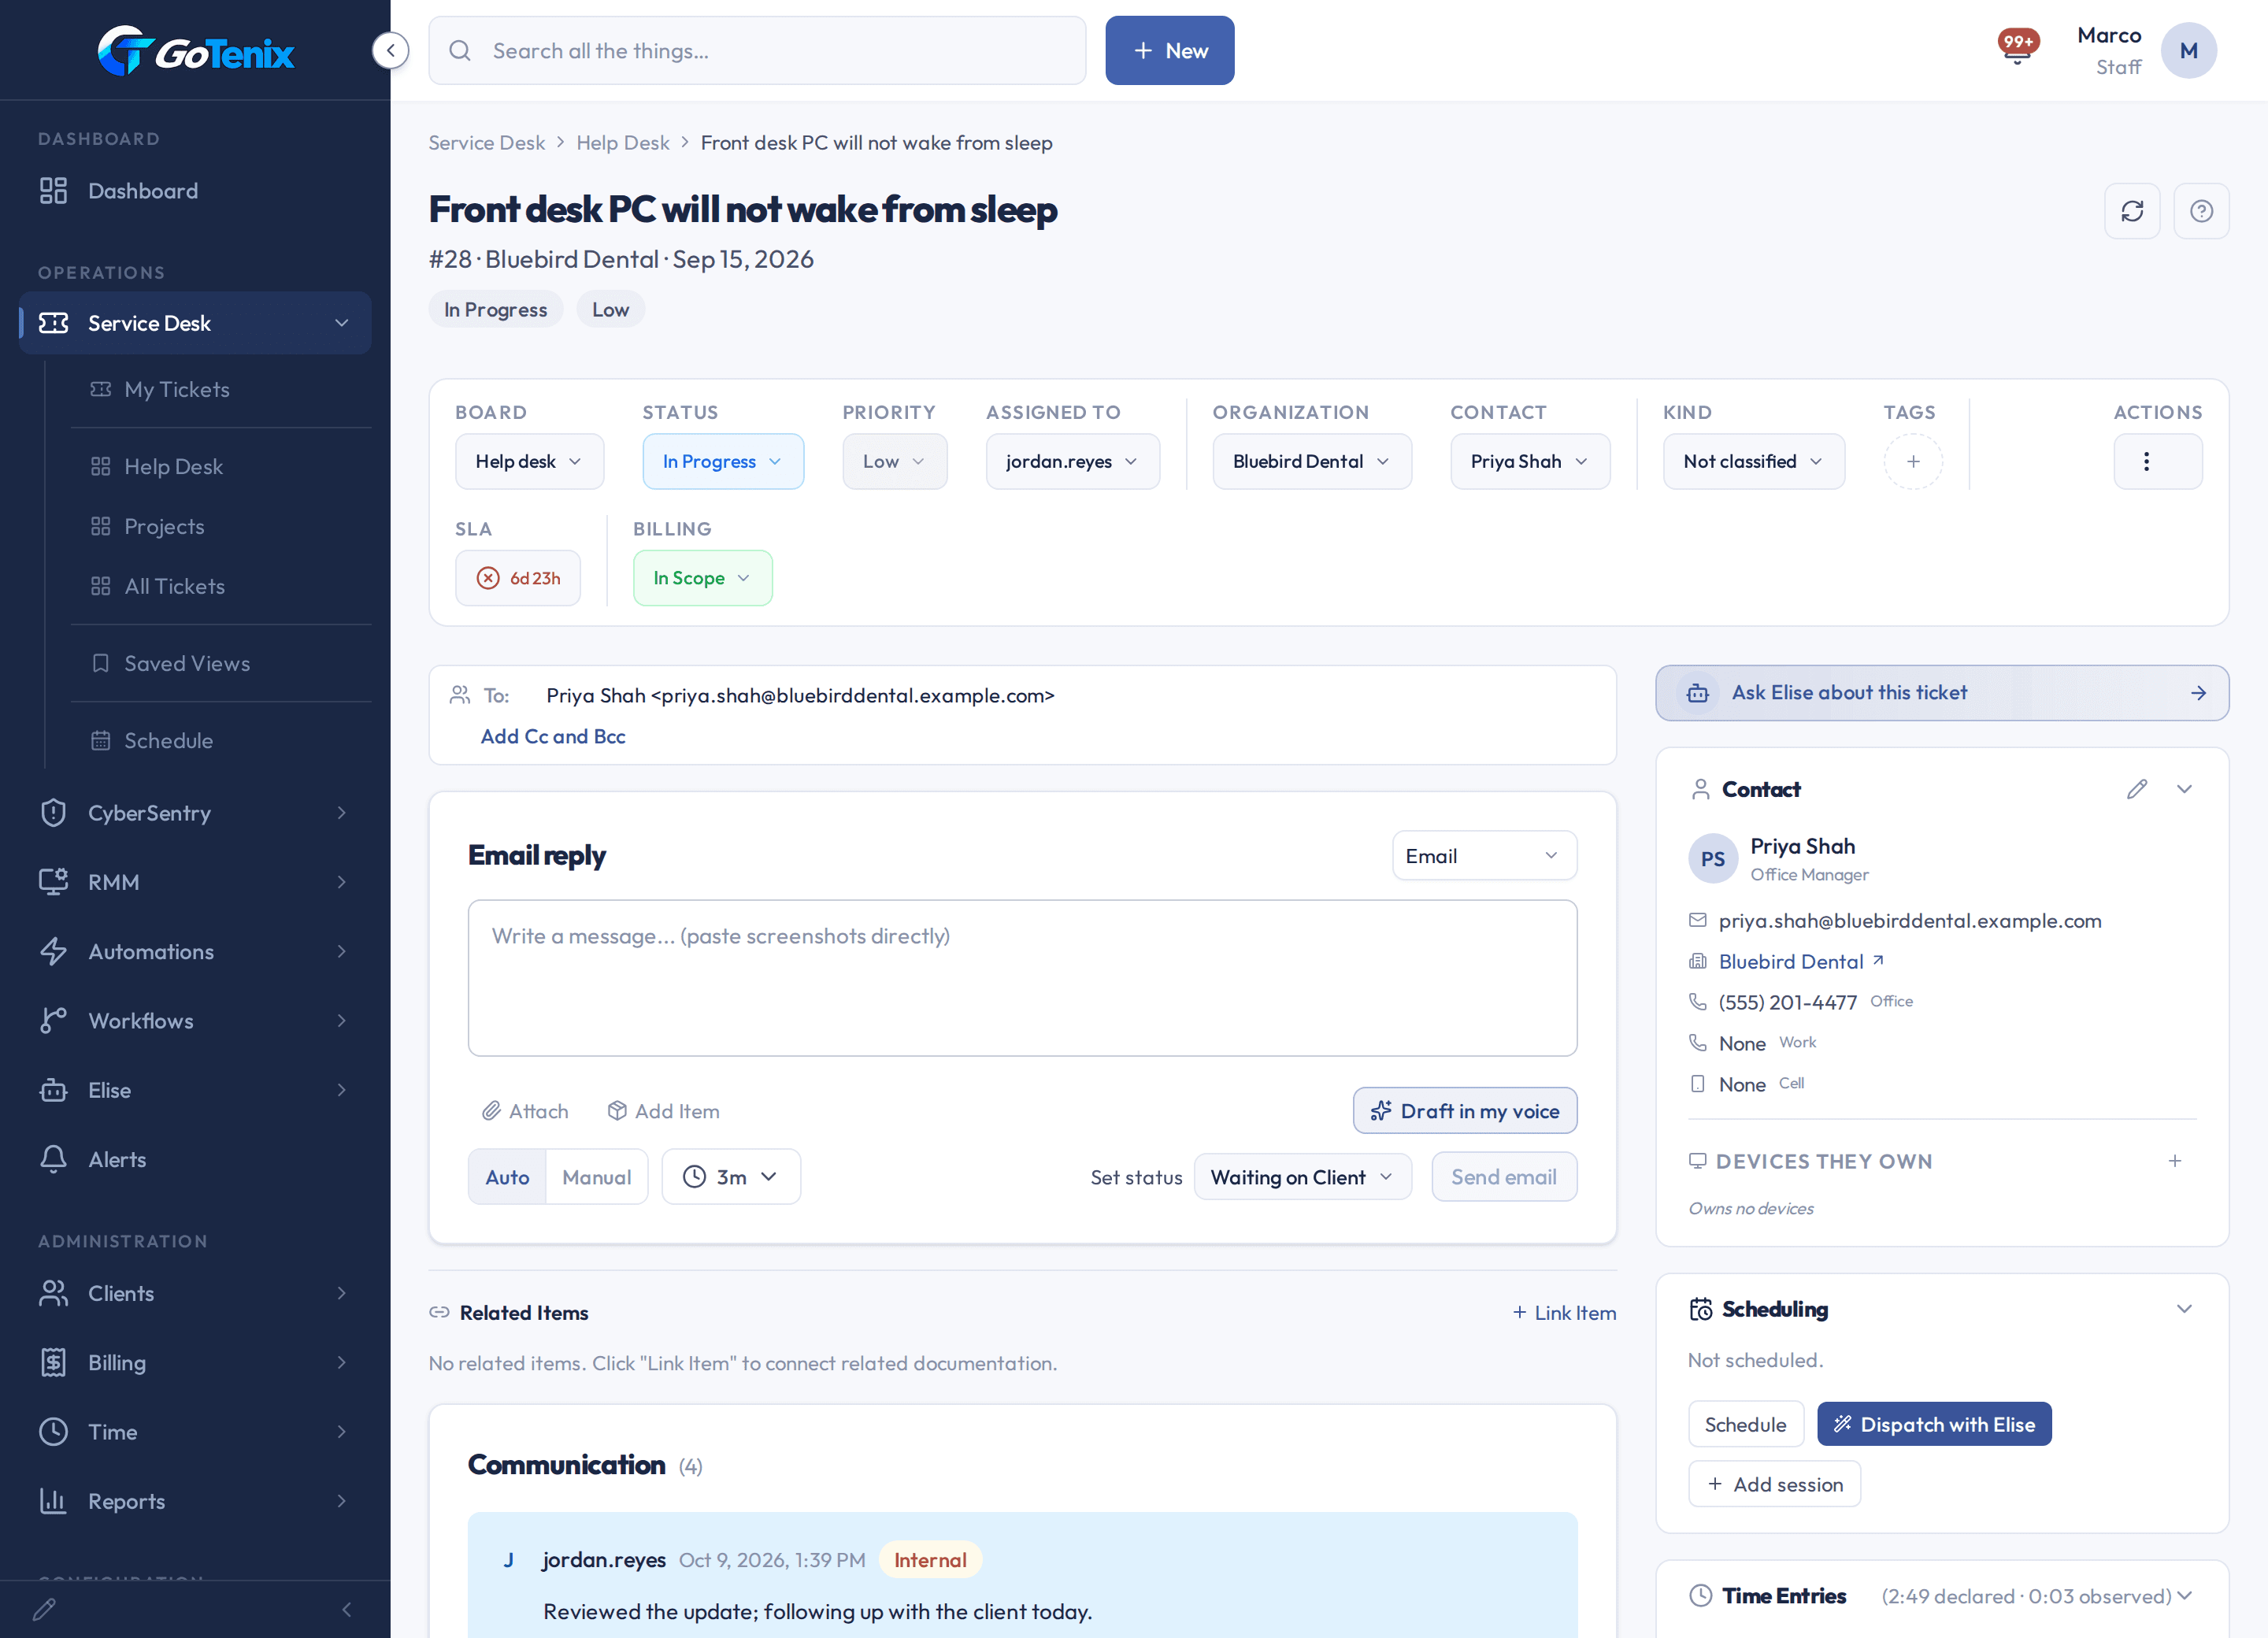
Task: Expand the Time Entries panel
Action: 2184,1596
